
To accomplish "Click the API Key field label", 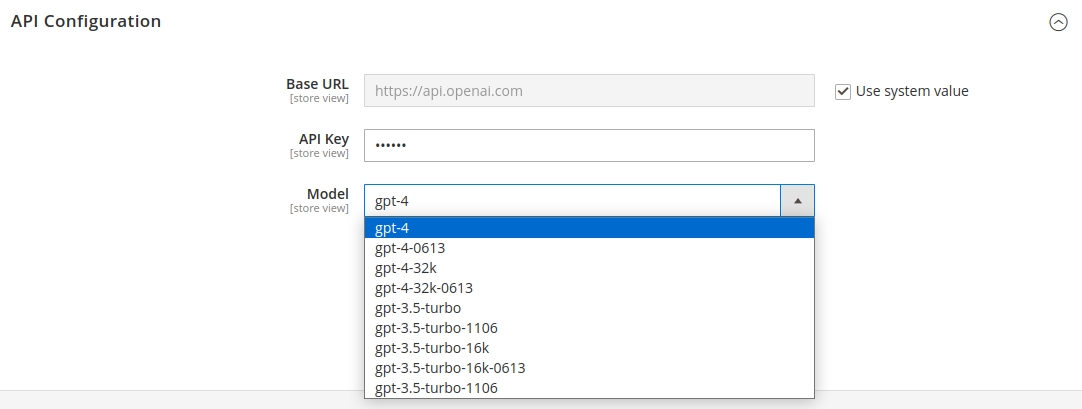I will [323, 139].
